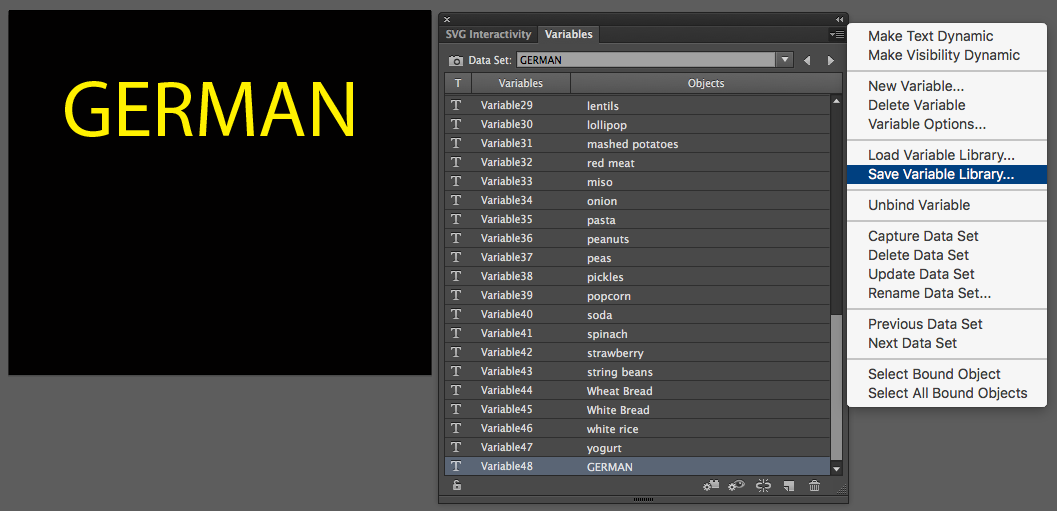This screenshot has width=1057, height=511.
Task: Click the Delete Variable trash icon
Action: [814, 485]
